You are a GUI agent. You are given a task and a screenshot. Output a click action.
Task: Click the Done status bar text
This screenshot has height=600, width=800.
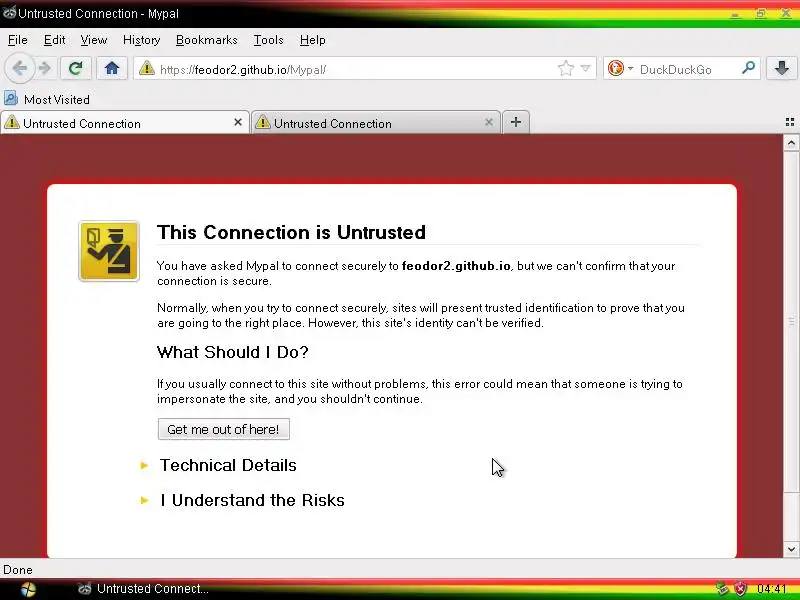click(18, 570)
